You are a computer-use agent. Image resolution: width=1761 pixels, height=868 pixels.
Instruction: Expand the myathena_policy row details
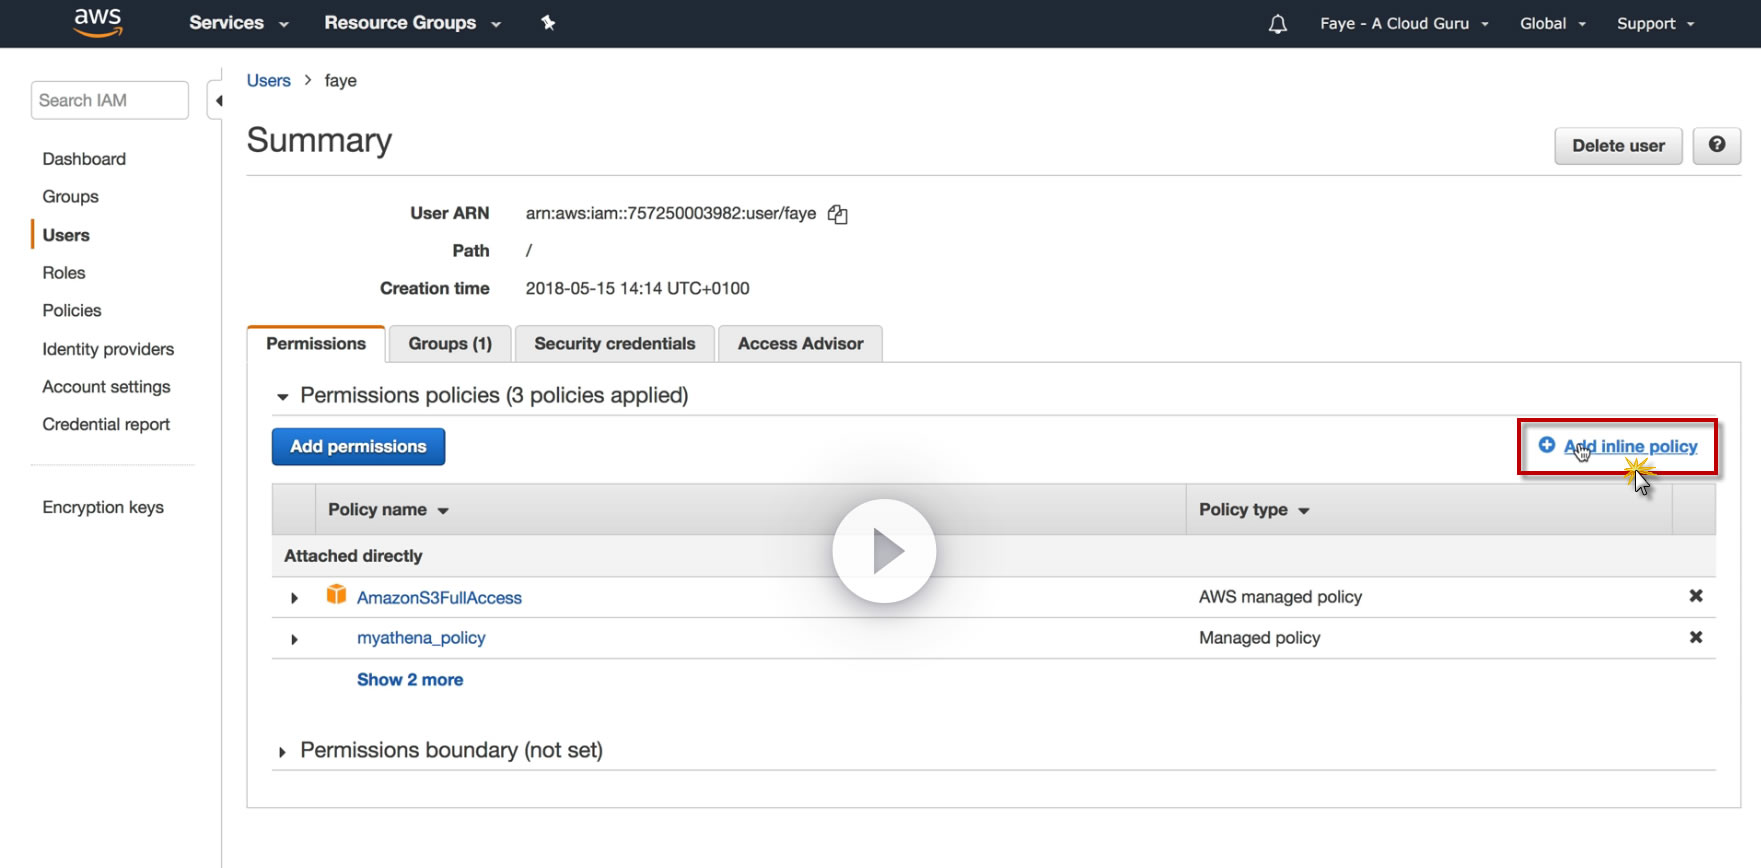click(x=294, y=639)
